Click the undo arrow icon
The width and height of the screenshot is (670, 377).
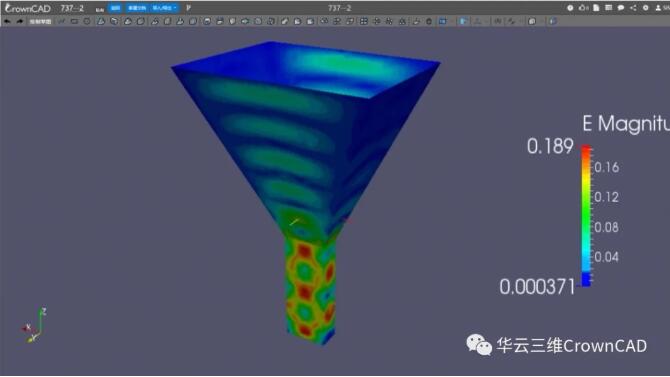click(7, 21)
